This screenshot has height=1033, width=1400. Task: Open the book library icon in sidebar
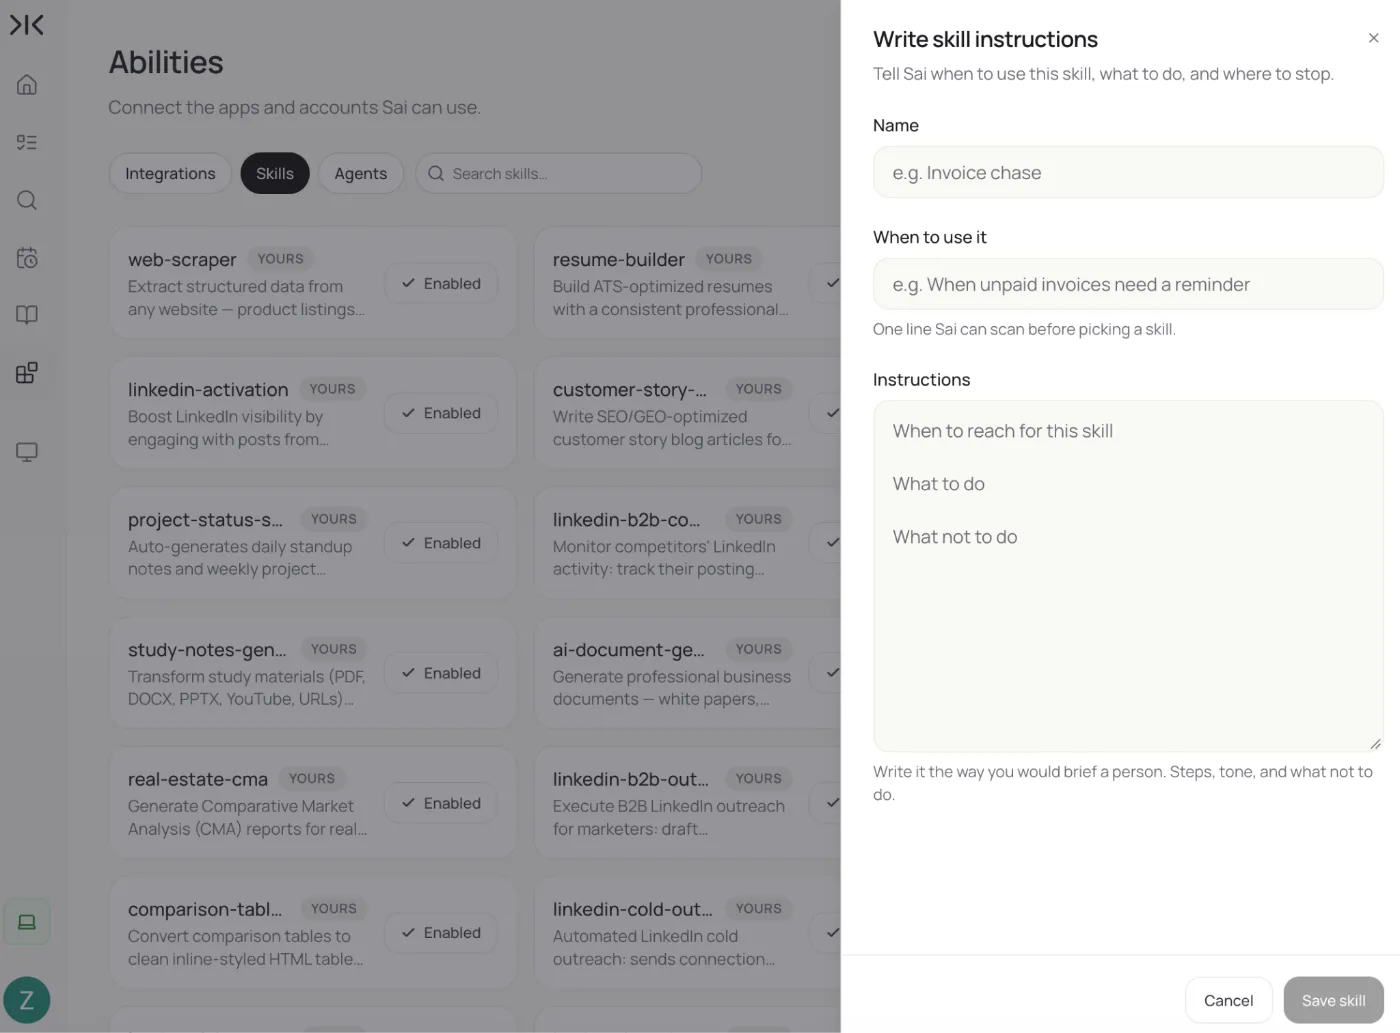point(27,315)
